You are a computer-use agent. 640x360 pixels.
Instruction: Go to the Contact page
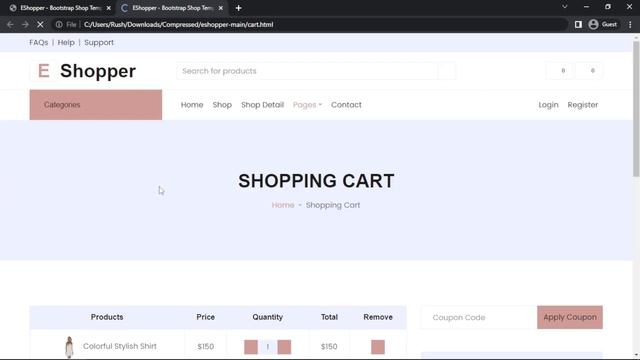[x=346, y=105]
